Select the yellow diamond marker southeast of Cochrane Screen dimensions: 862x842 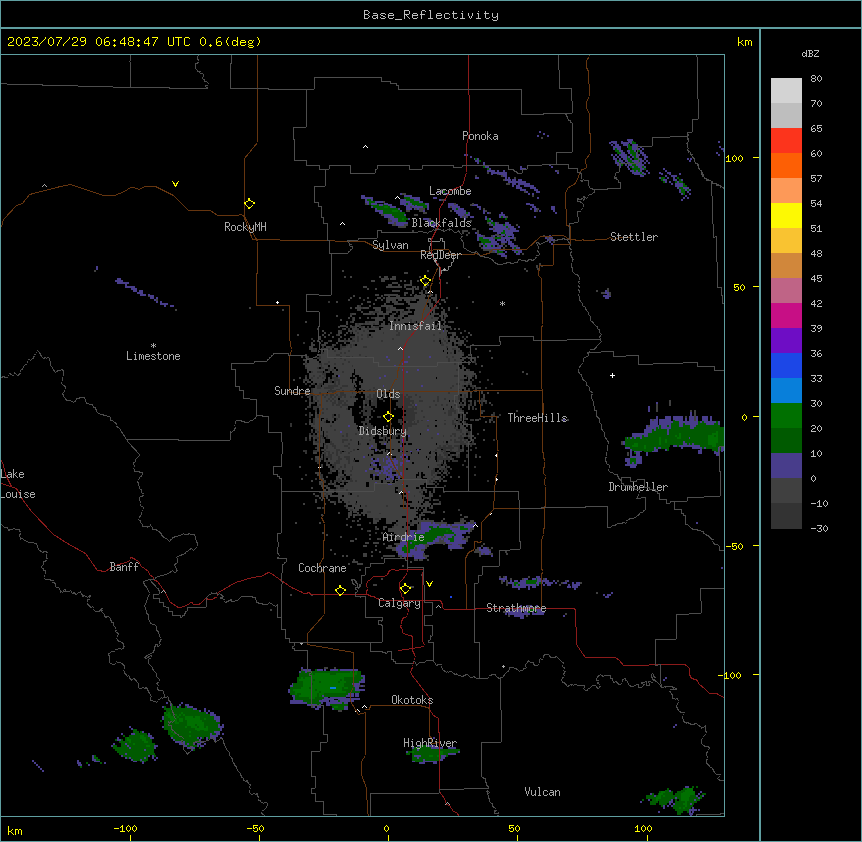tap(340, 590)
